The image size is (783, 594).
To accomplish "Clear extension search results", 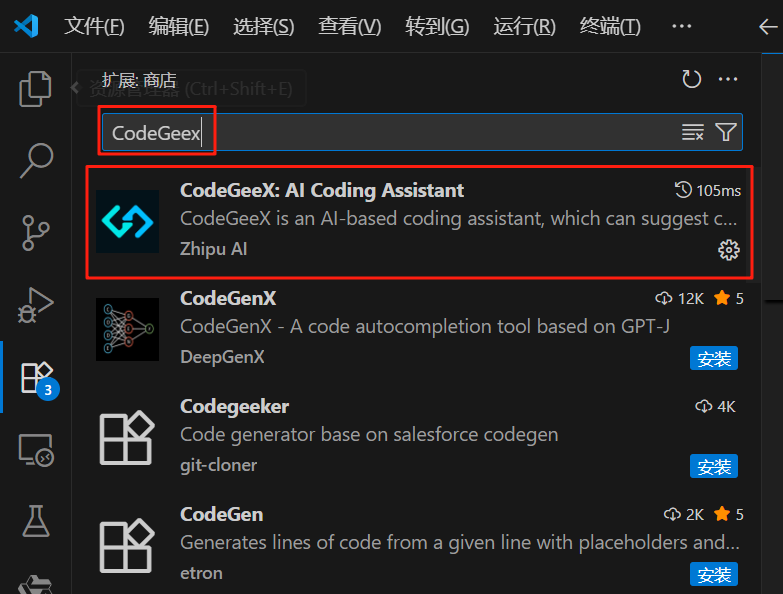I will pos(693,132).
